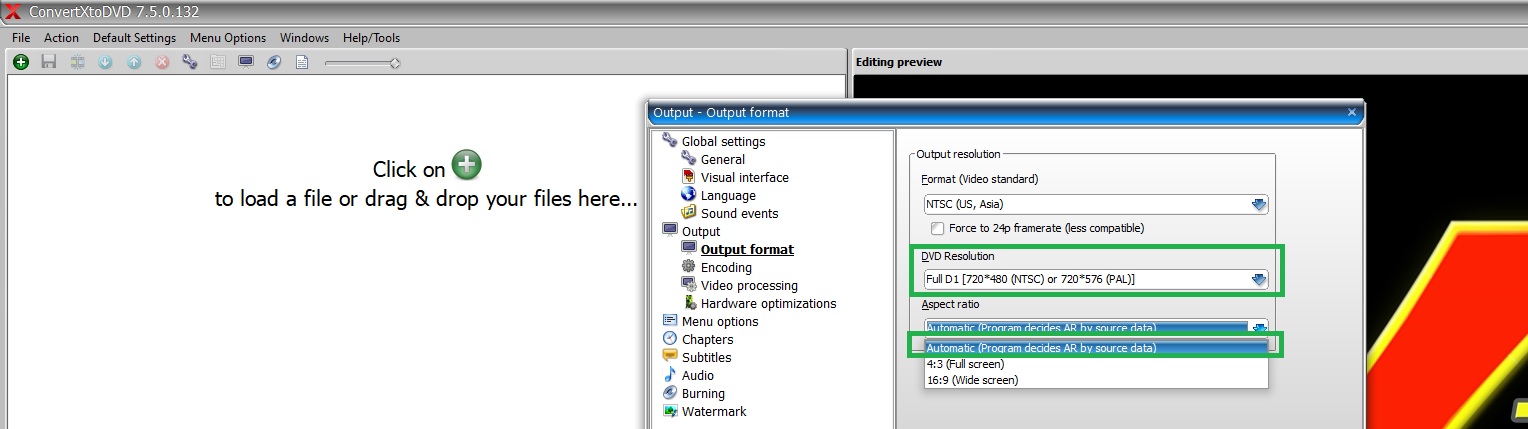Open Language settings
Viewport: 1528px width, 429px height.
tap(728, 195)
